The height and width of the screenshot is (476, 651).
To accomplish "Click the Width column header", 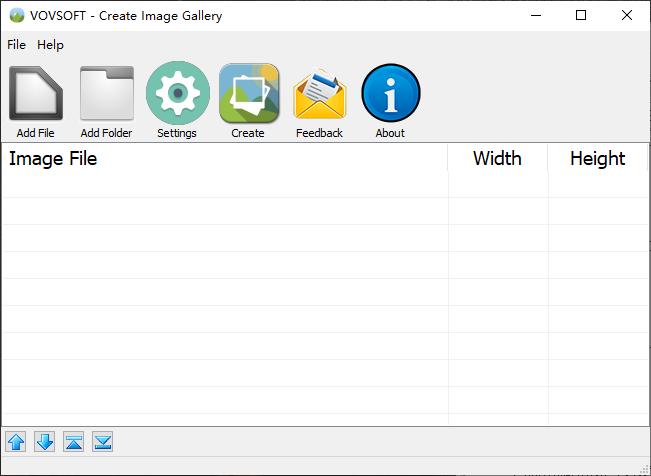I will [x=497, y=158].
